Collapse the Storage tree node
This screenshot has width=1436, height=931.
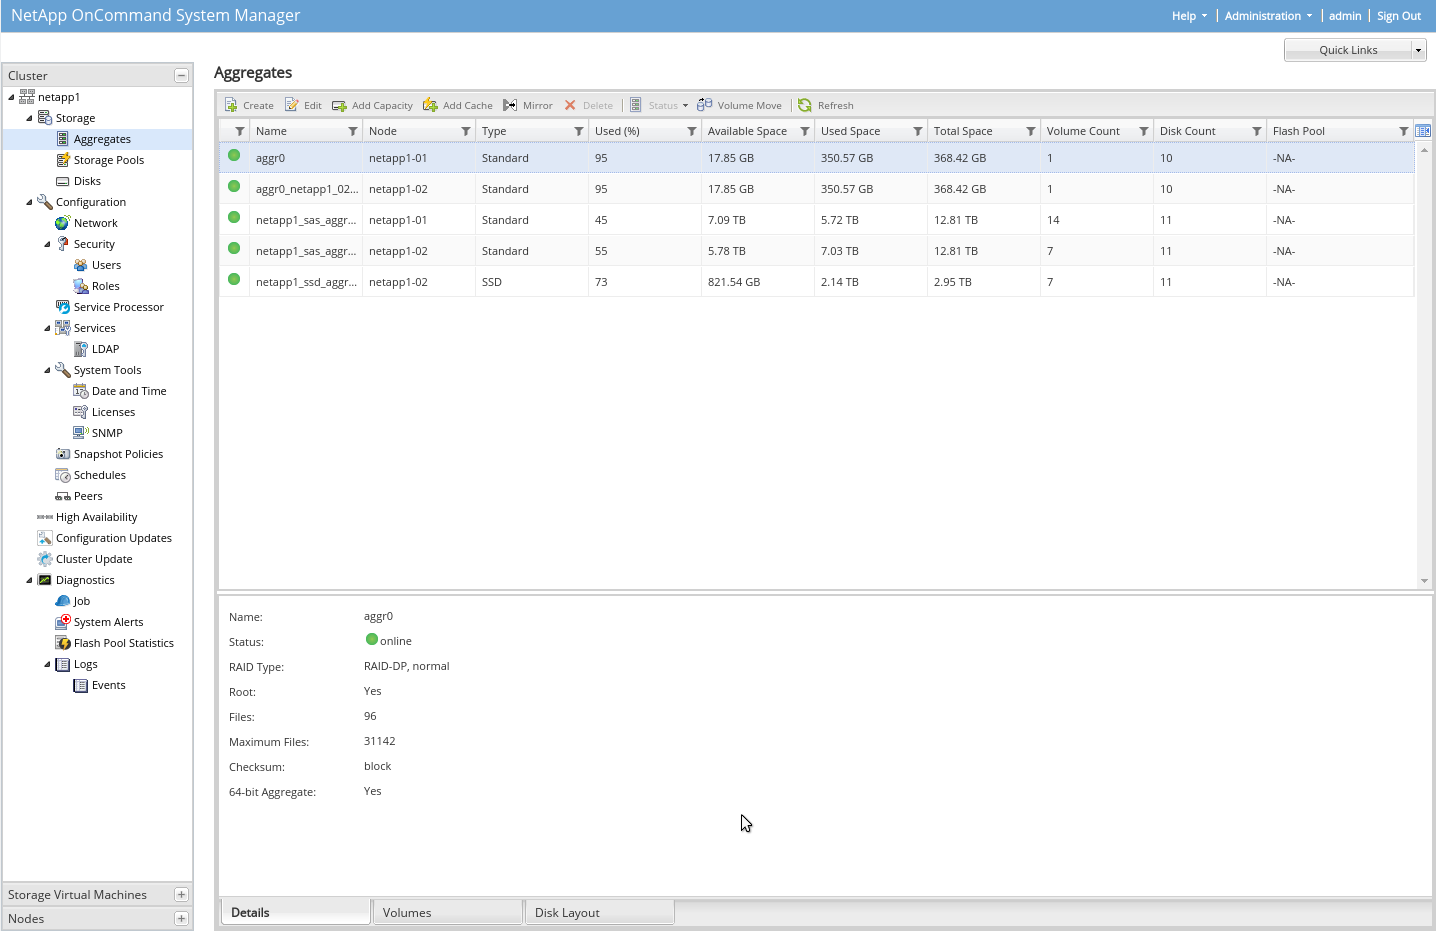coord(29,118)
